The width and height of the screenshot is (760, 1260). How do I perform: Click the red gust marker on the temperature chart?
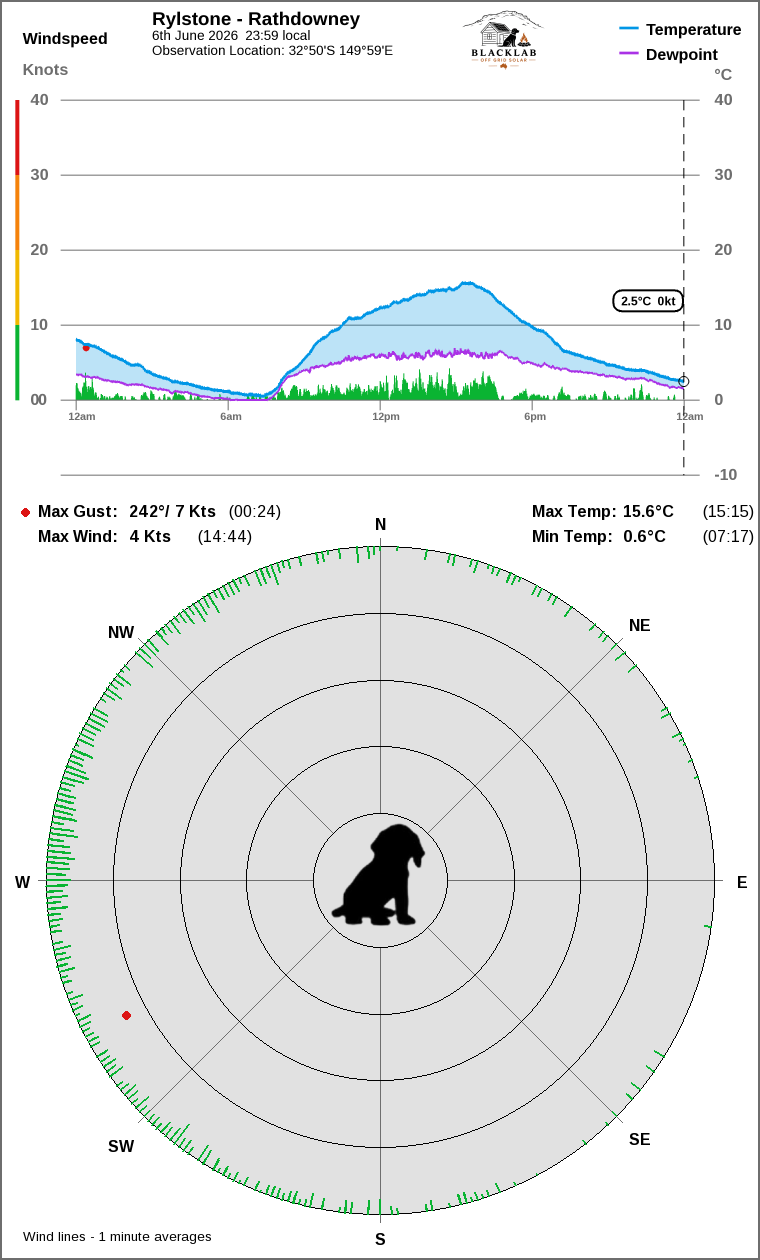[x=86, y=348]
